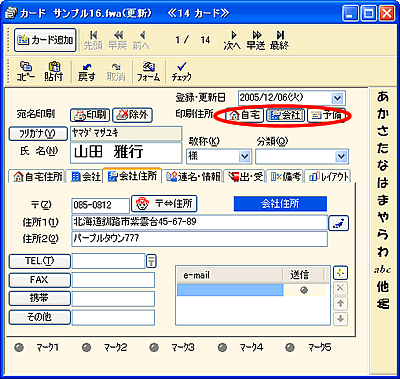This screenshot has width=400, height=379.
Task: Click the 会社住所 blue header label
Action: pyautogui.click(x=280, y=204)
